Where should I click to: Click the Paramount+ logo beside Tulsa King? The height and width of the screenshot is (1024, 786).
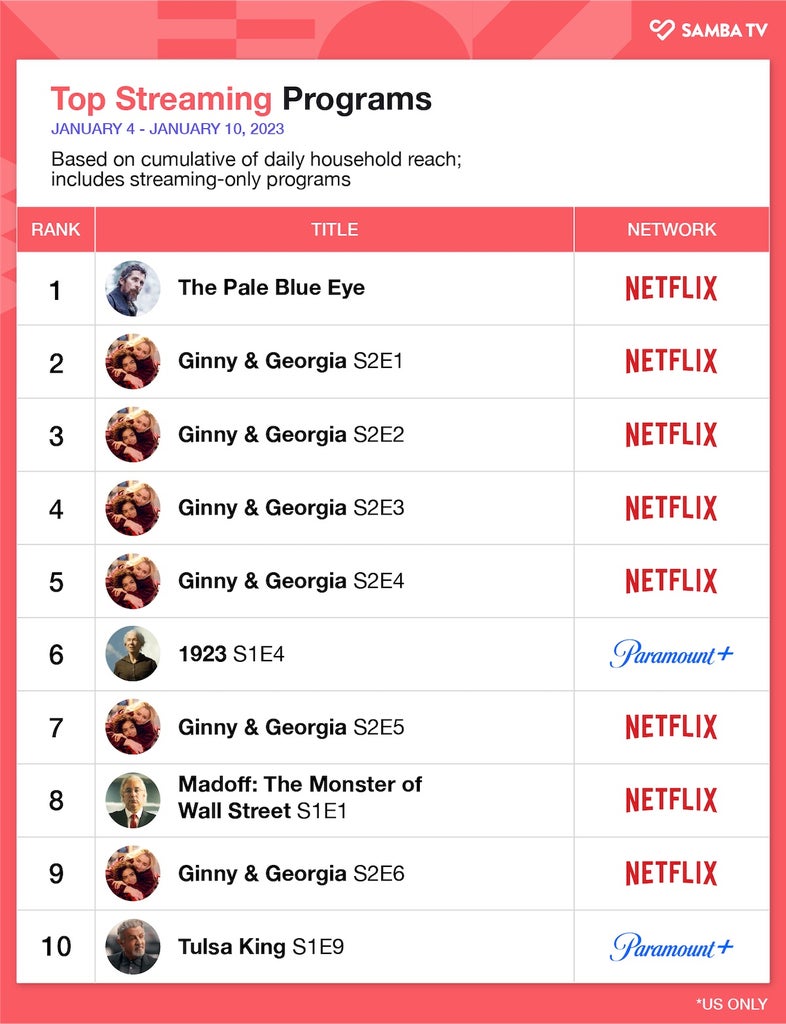(671, 946)
